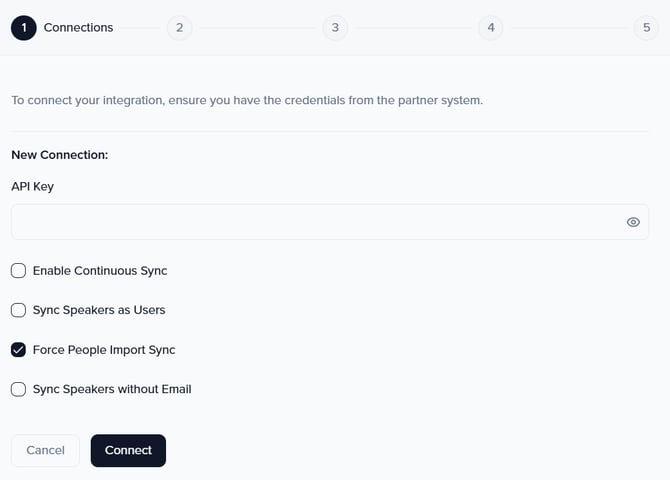Show API key with the eye icon
The height and width of the screenshot is (480, 670).
pyautogui.click(x=633, y=222)
